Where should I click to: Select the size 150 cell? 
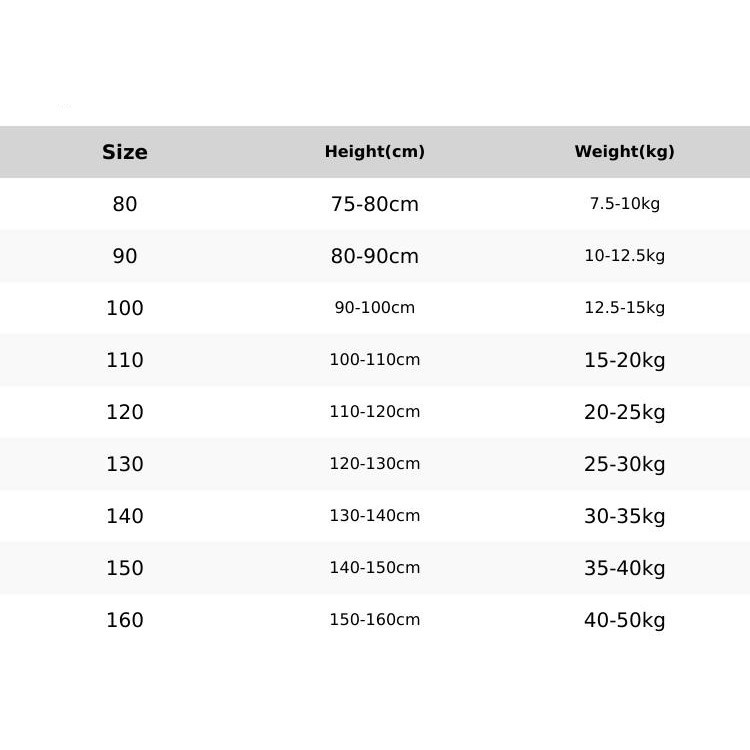[125, 568]
